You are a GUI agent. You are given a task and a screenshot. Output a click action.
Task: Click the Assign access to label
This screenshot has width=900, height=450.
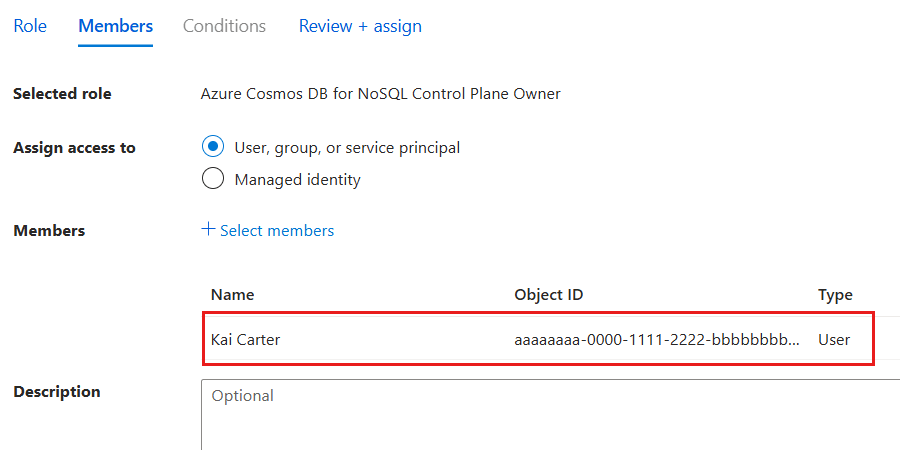tap(74, 148)
